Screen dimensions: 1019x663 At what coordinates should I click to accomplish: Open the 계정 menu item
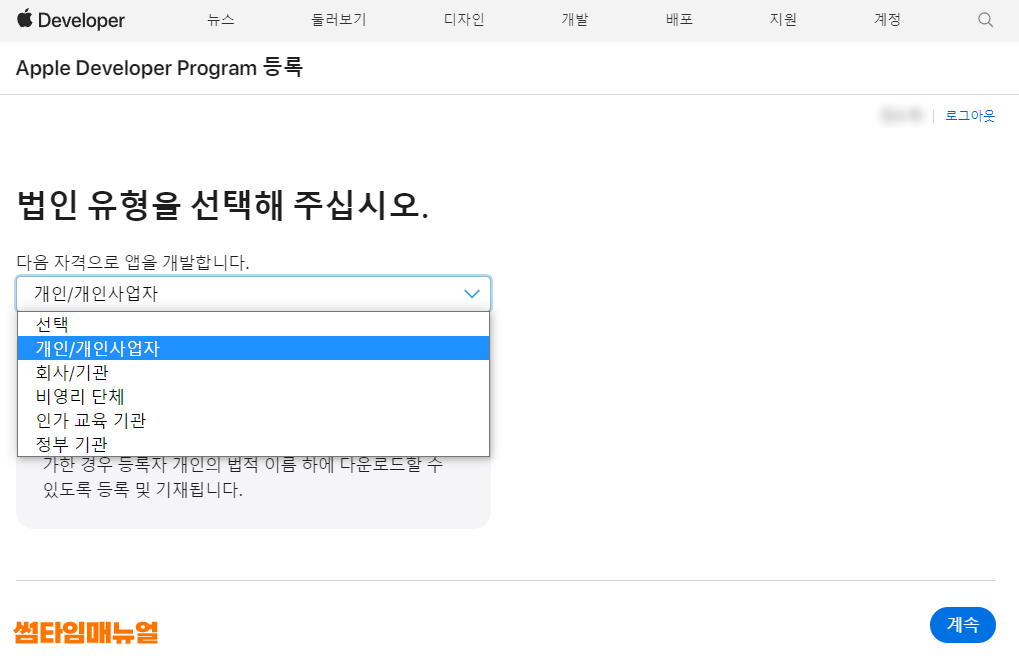[887, 20]
